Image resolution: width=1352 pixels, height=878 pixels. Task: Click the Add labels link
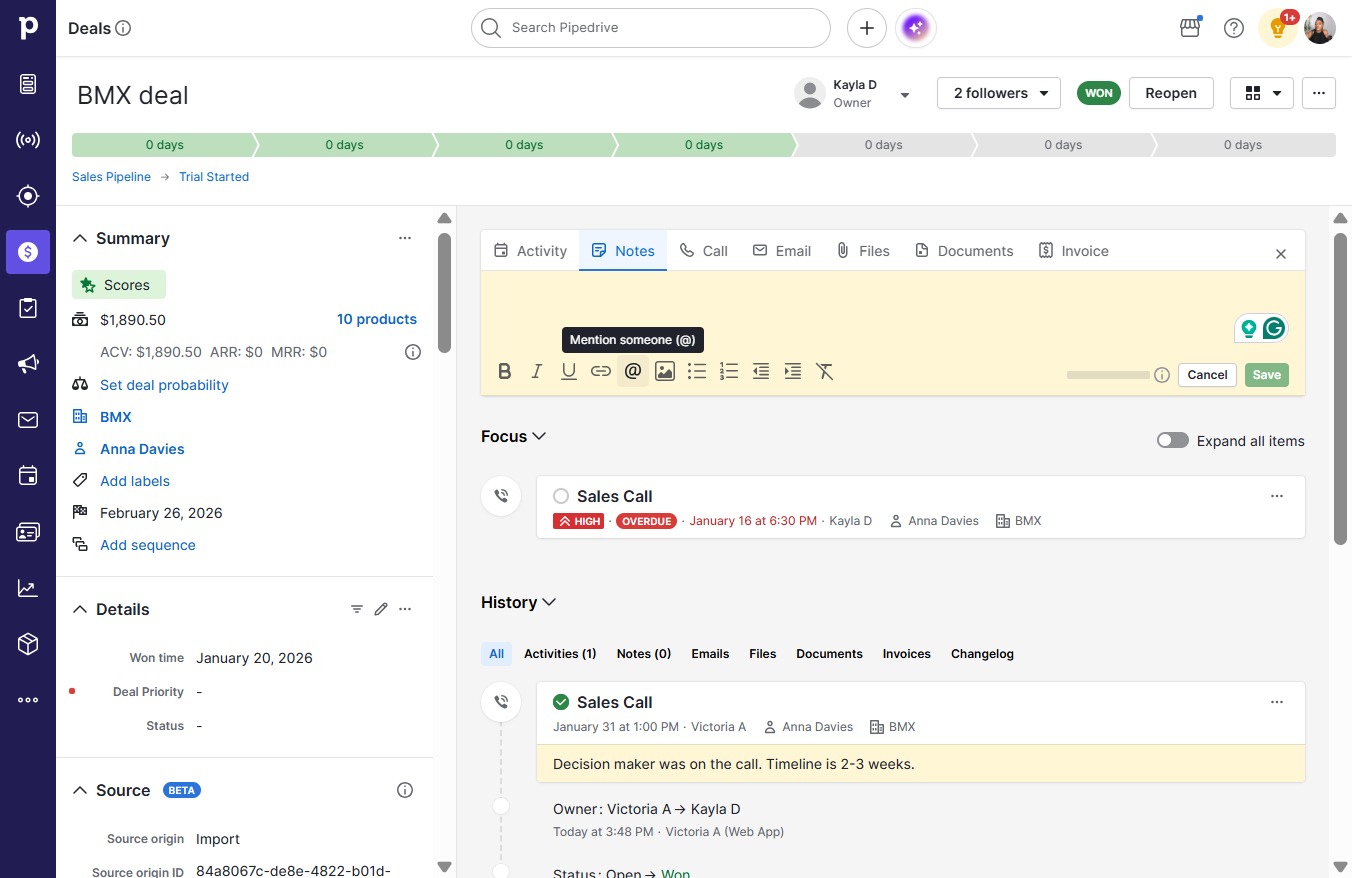click(135, 481)
